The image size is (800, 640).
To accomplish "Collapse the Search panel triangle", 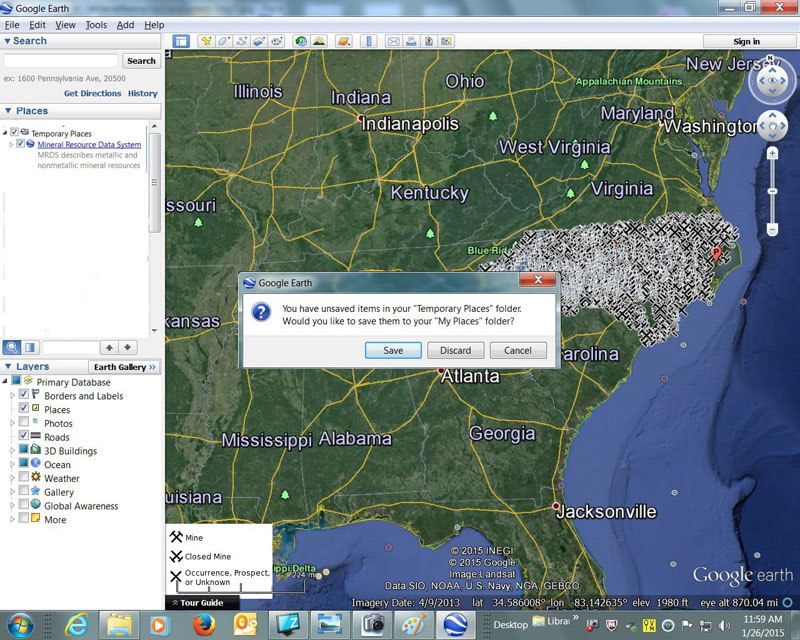I will click(7, 41).
